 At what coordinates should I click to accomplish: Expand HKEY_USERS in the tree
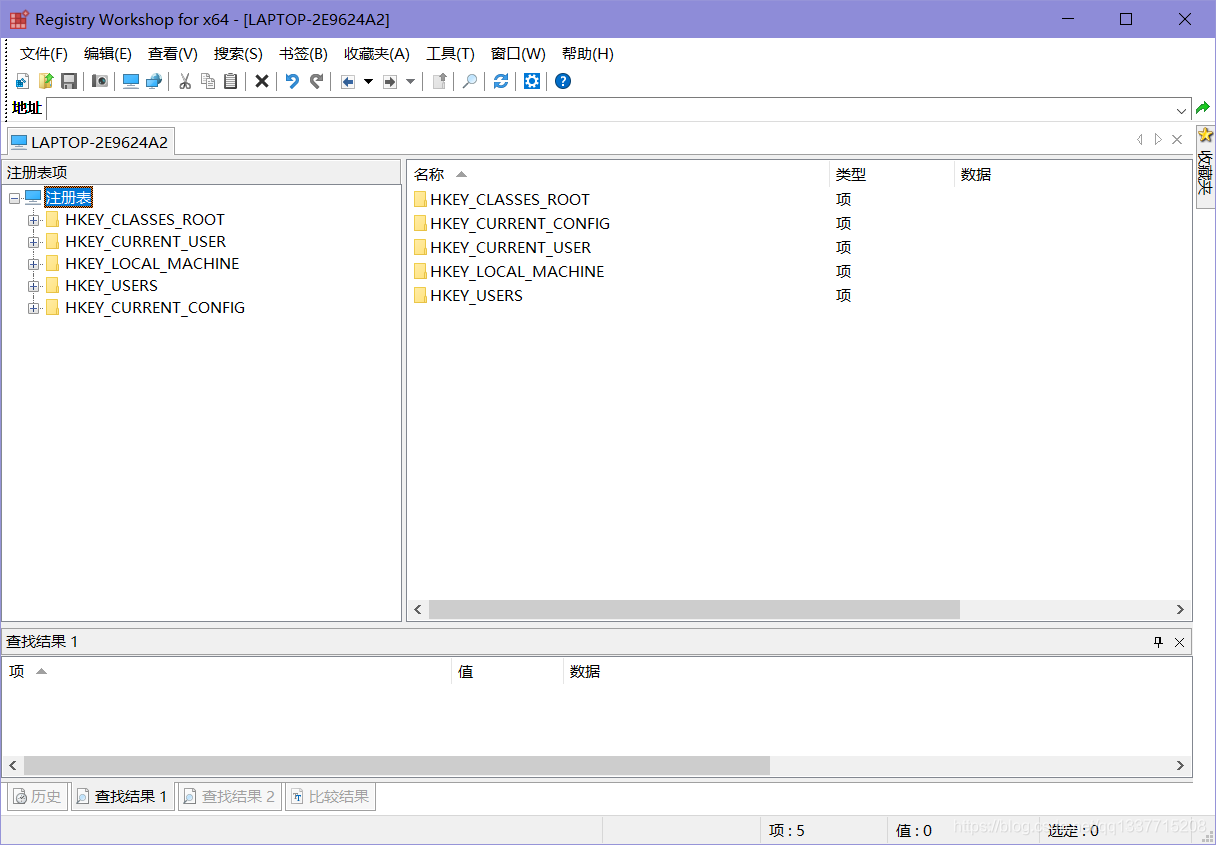(x=34, y=286)
